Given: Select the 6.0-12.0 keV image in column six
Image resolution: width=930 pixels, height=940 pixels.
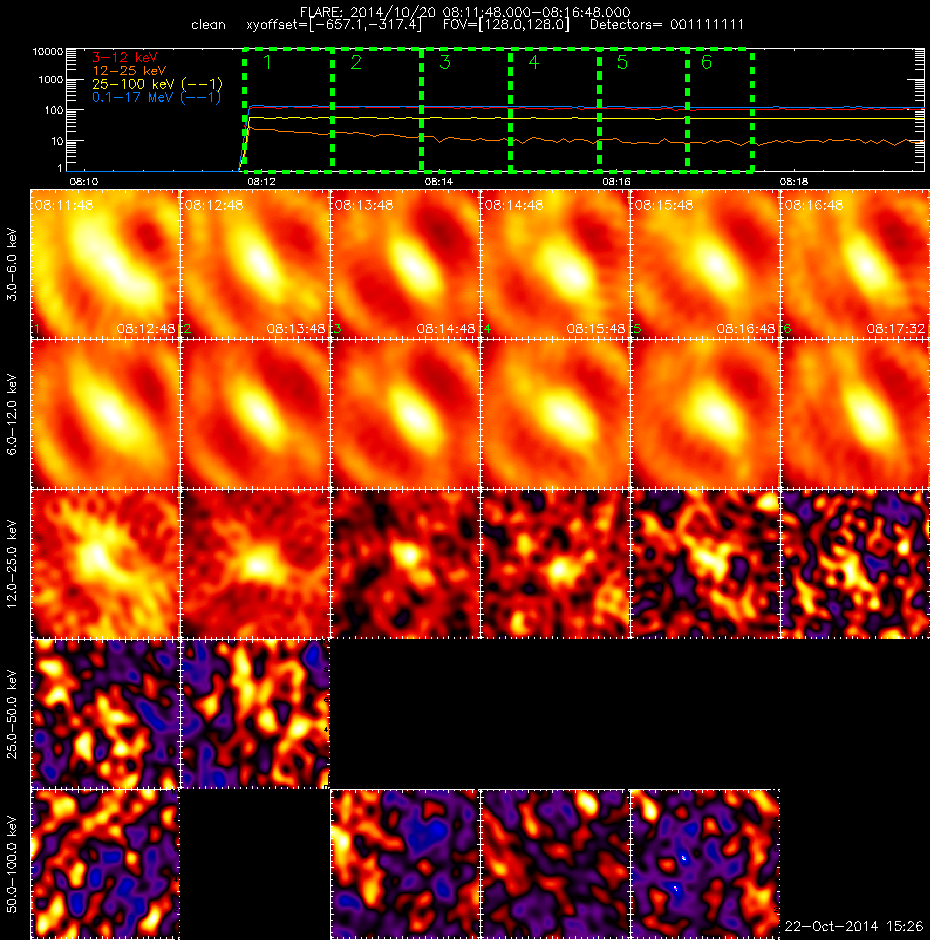Looking at the screenshot, I should (x=855, y=414).
